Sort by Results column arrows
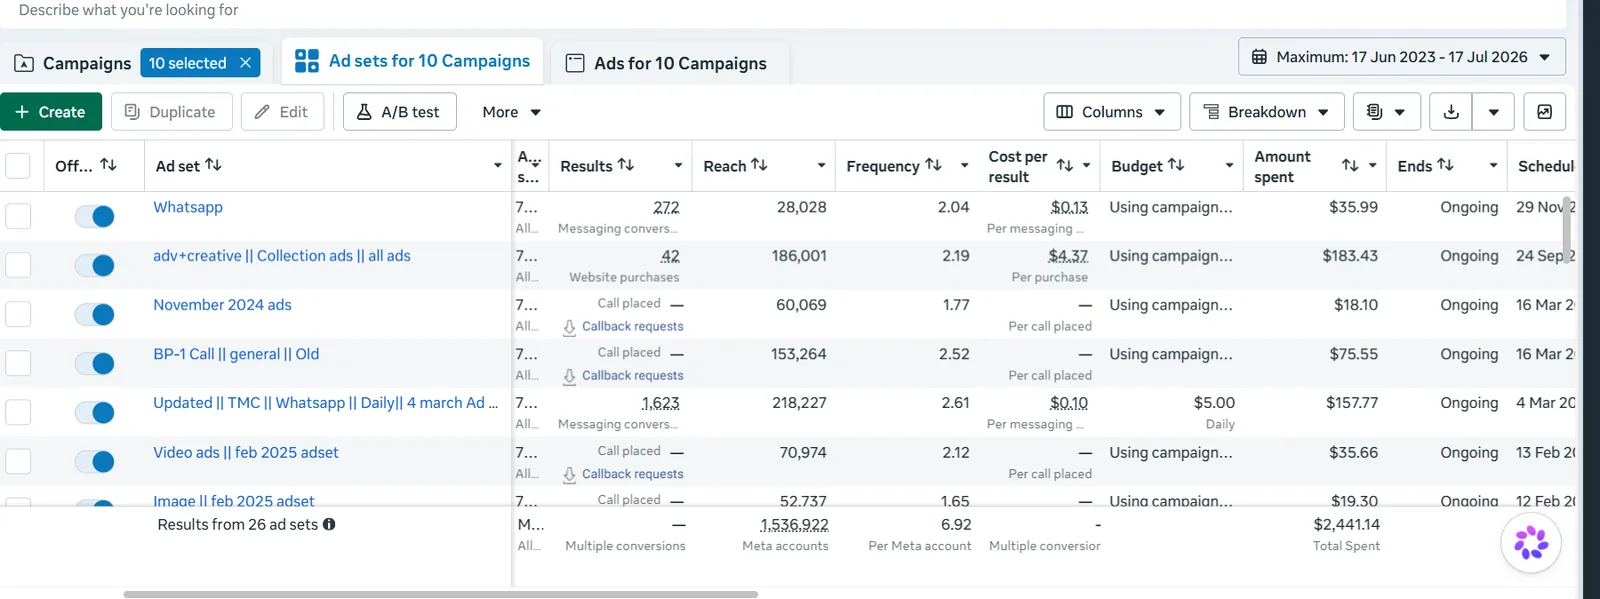This screenshot has height=599, width=1600. pyautogui.click(x=626, y=165)
